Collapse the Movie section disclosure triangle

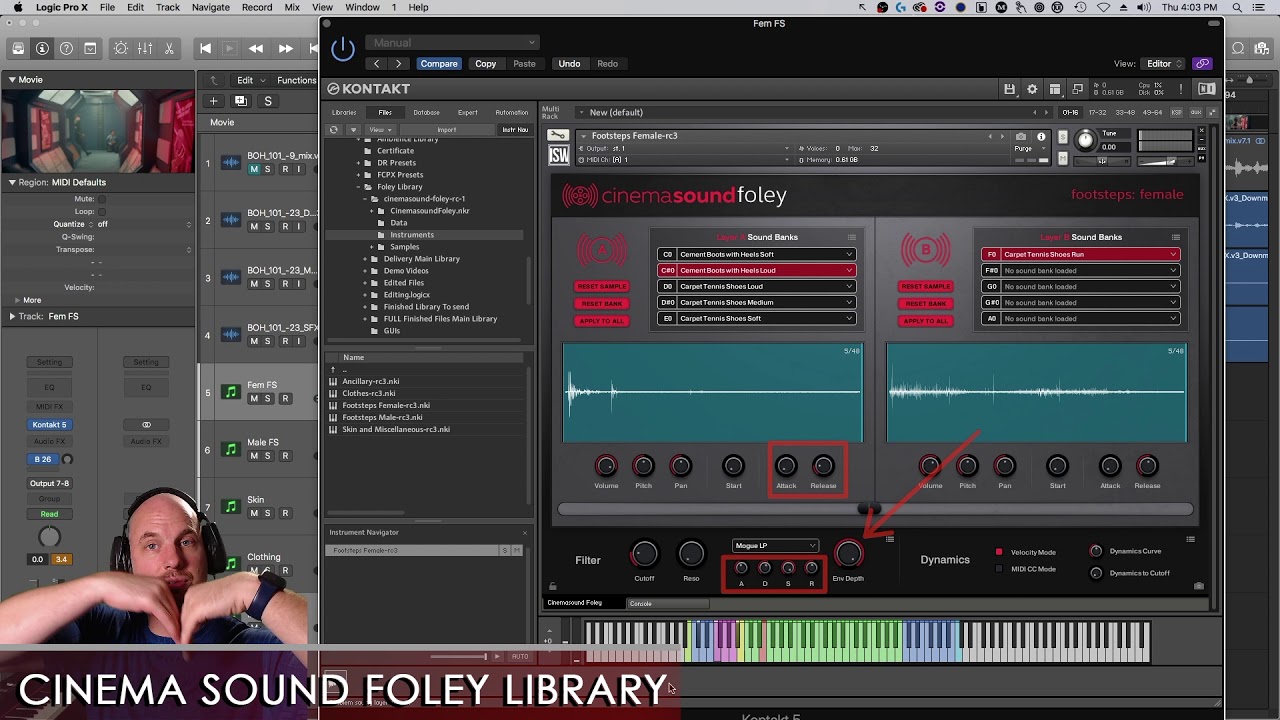12,79
